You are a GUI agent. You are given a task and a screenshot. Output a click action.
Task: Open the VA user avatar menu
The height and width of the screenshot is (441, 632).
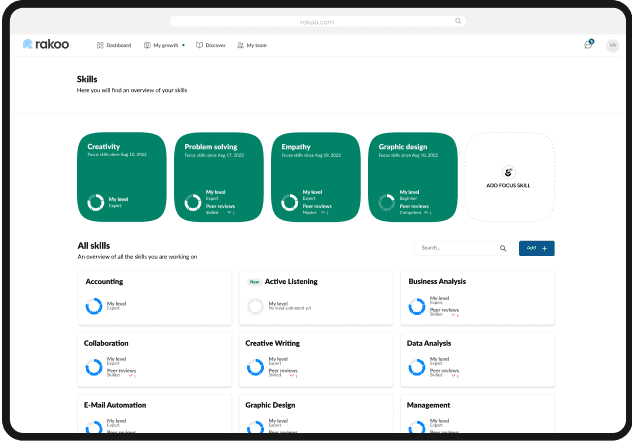(613, 45)
